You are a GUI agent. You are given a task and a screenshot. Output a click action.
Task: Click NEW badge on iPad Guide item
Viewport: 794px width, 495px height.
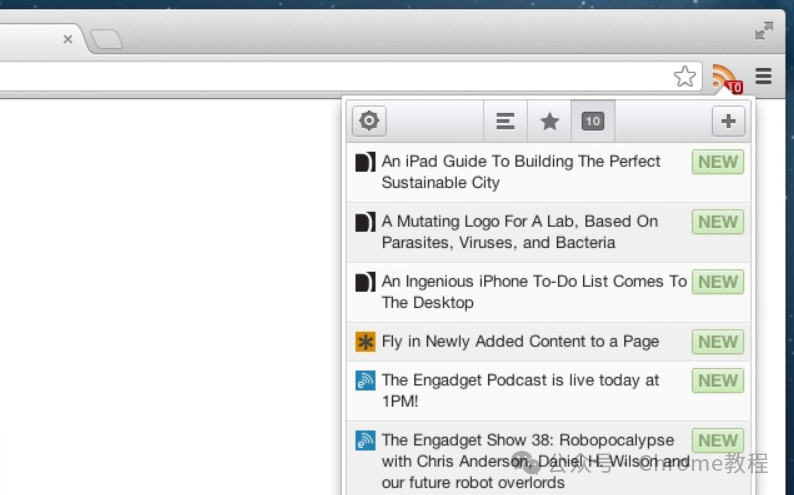pos(718,162)
